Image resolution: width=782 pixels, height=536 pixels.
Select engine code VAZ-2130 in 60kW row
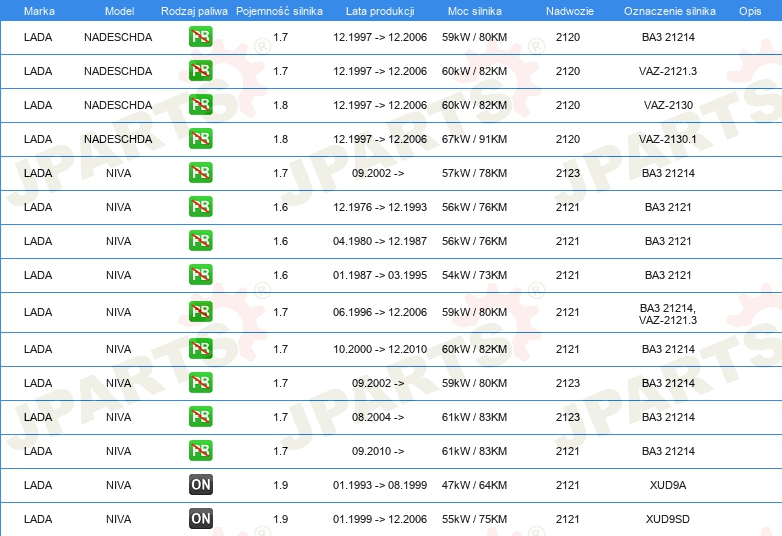pyautogui.click(x=668, y=105)
